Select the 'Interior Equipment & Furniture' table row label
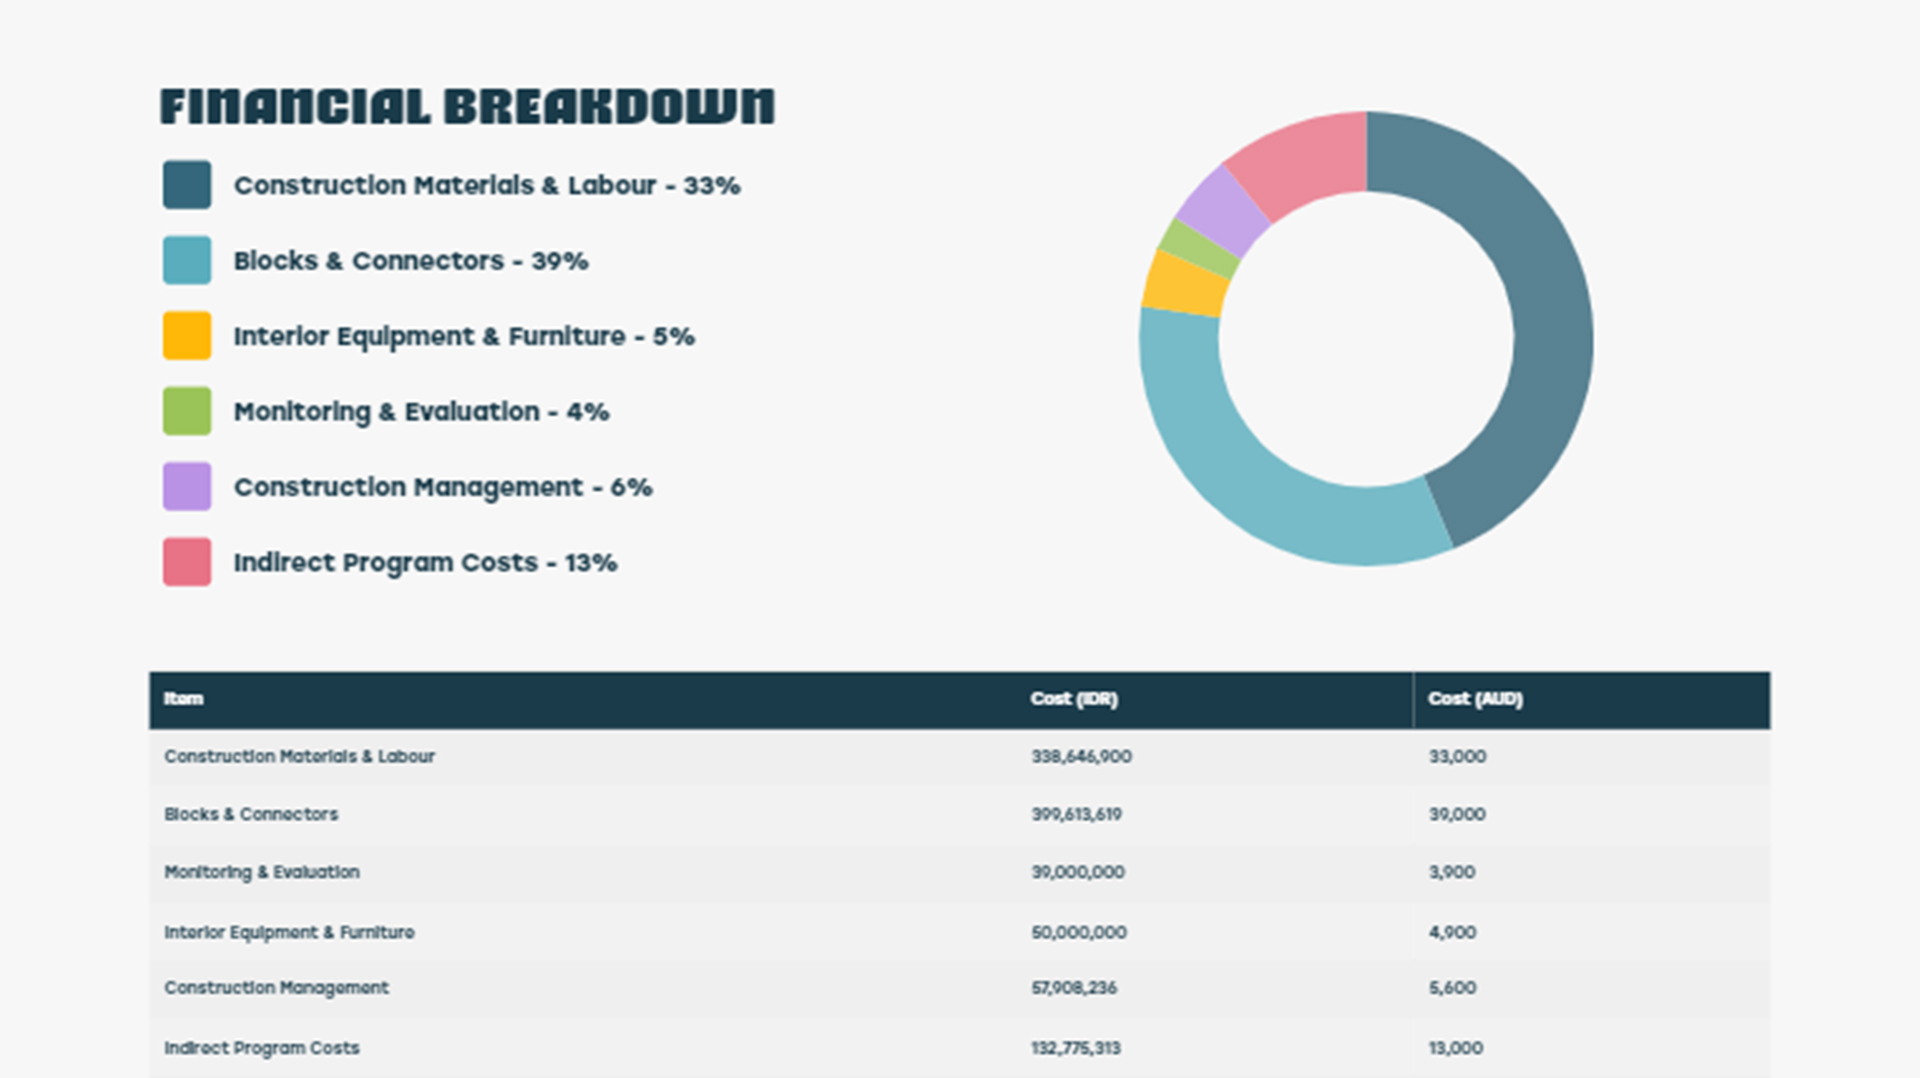 289,933
